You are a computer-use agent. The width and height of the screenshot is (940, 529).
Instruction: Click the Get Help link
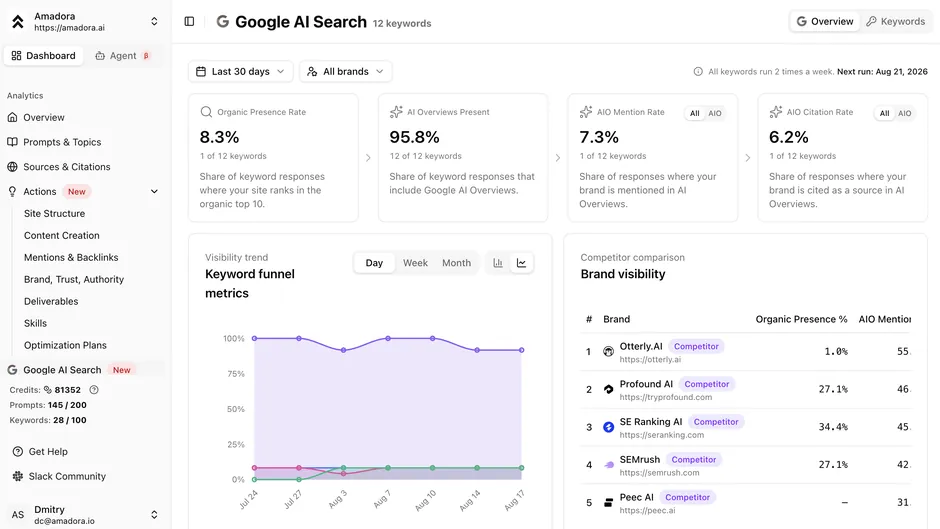(x=48, y=452)
